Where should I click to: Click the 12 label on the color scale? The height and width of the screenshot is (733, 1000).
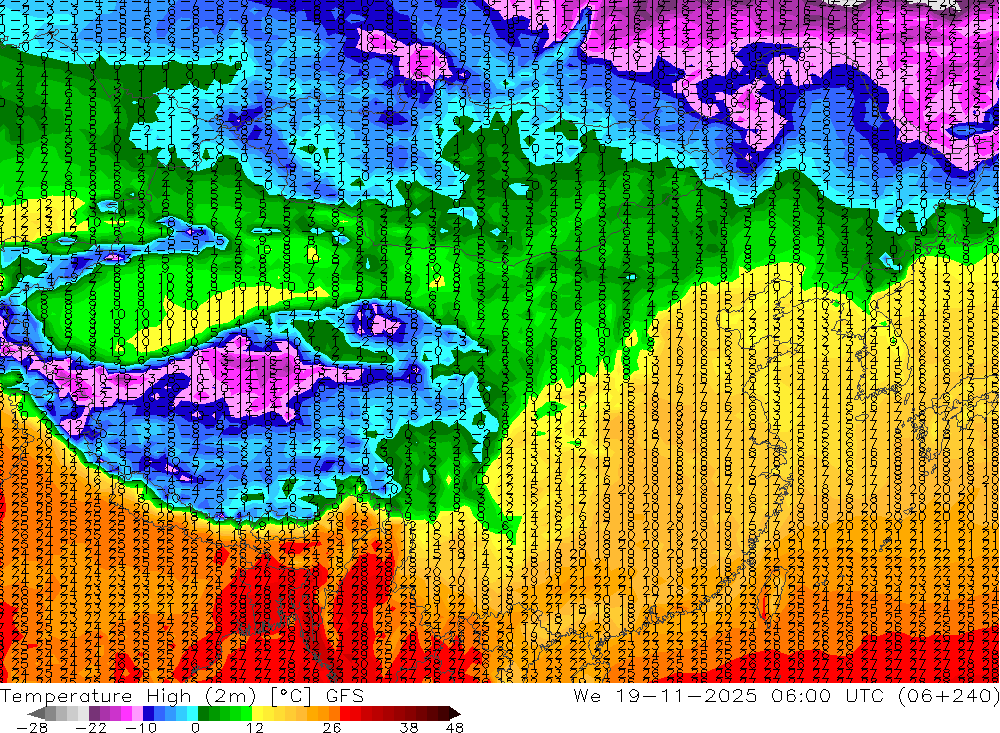point(254,728)
